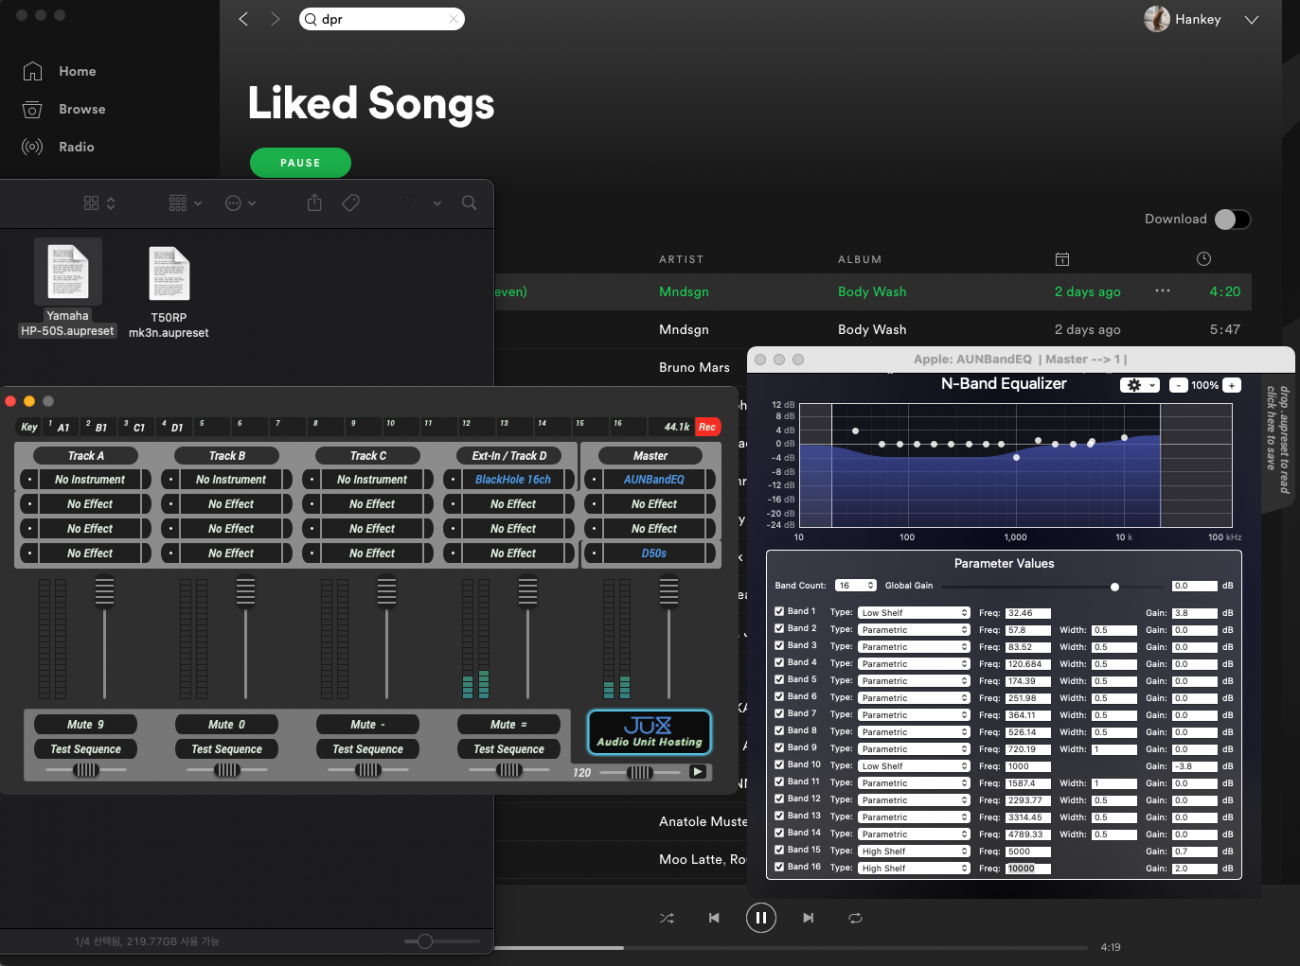Click Hankey profile avatar

point(1157,19)
